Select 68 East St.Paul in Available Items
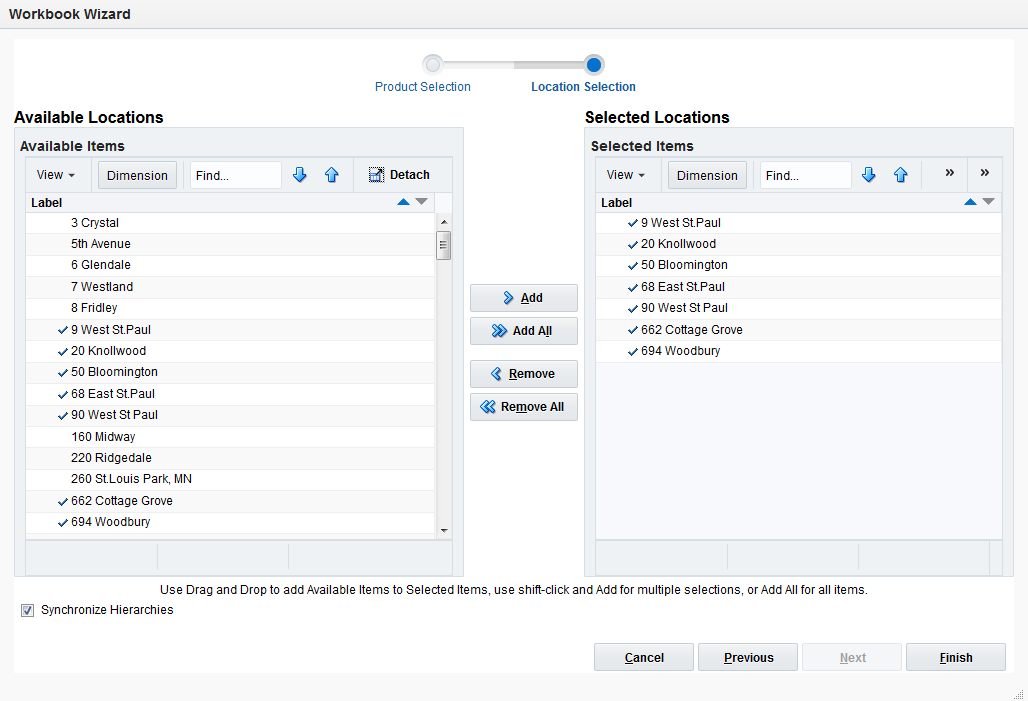 point(230,393)
